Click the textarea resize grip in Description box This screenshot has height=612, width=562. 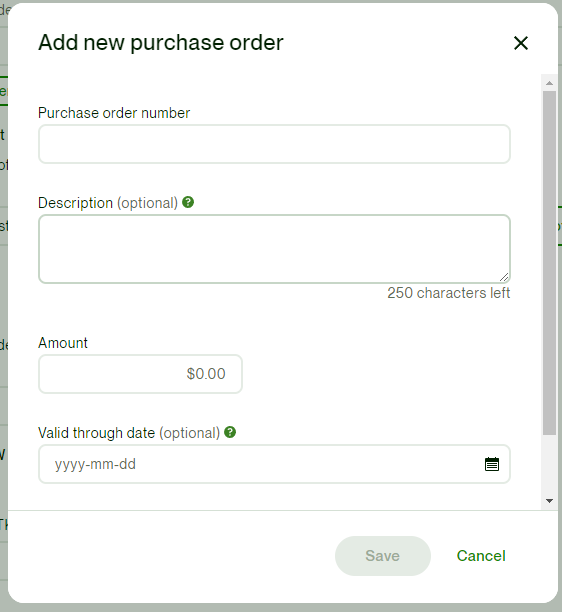click(504, 277)
